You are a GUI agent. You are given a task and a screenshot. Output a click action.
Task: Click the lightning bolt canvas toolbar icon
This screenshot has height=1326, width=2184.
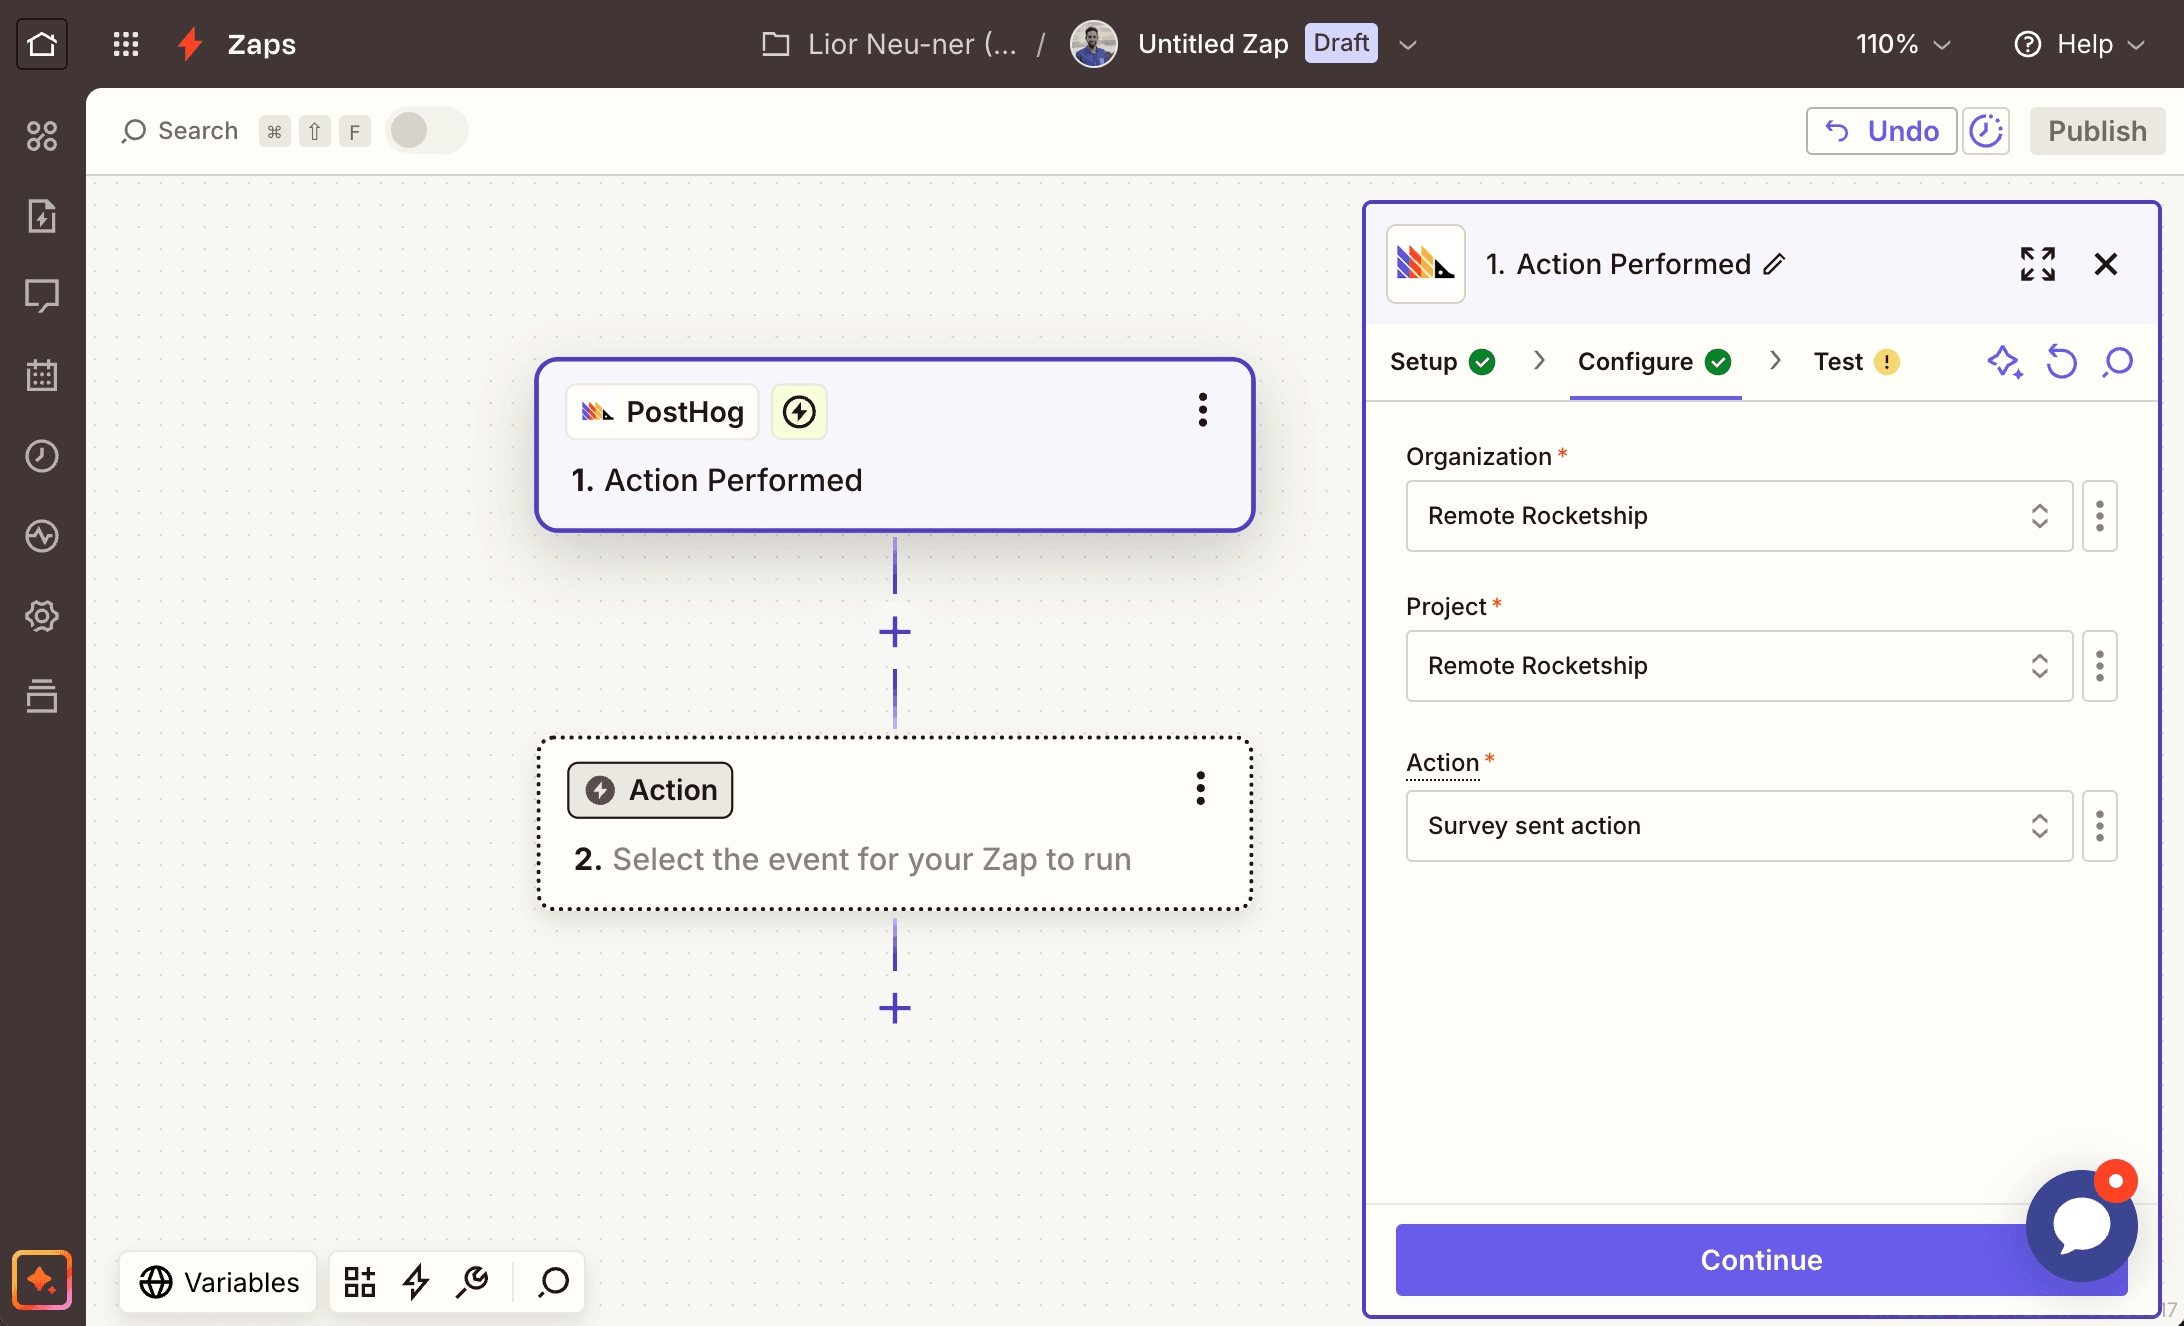pyautogui.click(x=416, y=1282)
